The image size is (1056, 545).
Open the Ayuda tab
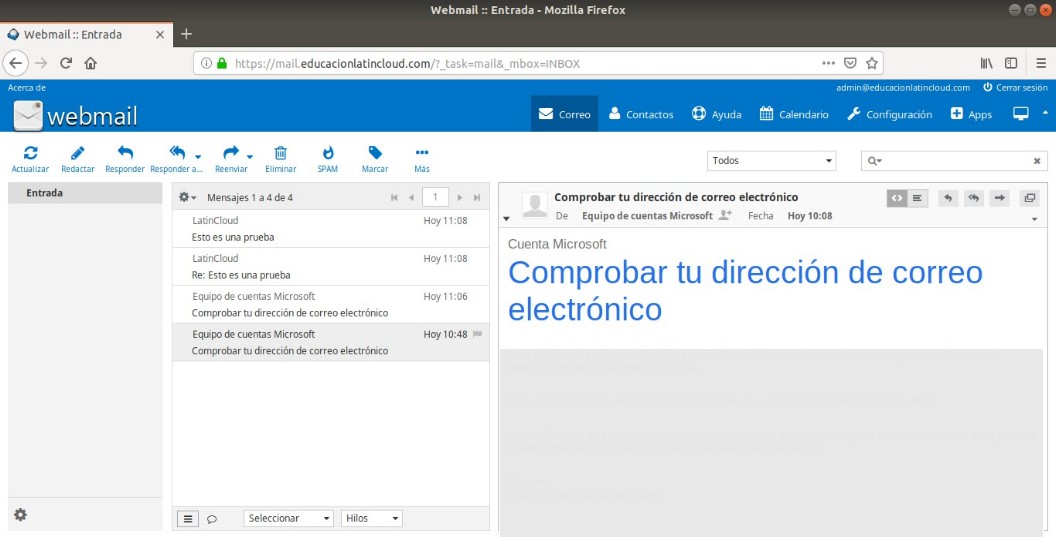717,114
